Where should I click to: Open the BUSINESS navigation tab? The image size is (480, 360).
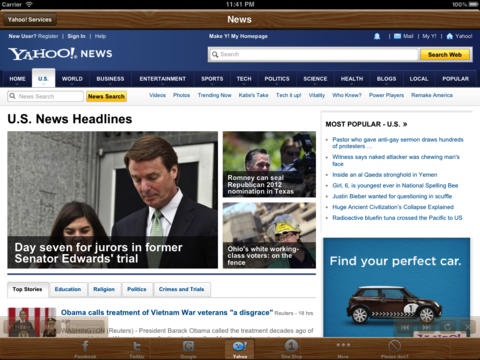click(x=110, y=79)
